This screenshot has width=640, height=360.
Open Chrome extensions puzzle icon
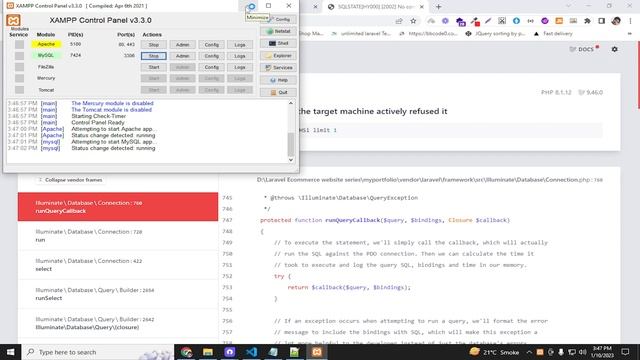pyautogui.click(x=587, y=21)
